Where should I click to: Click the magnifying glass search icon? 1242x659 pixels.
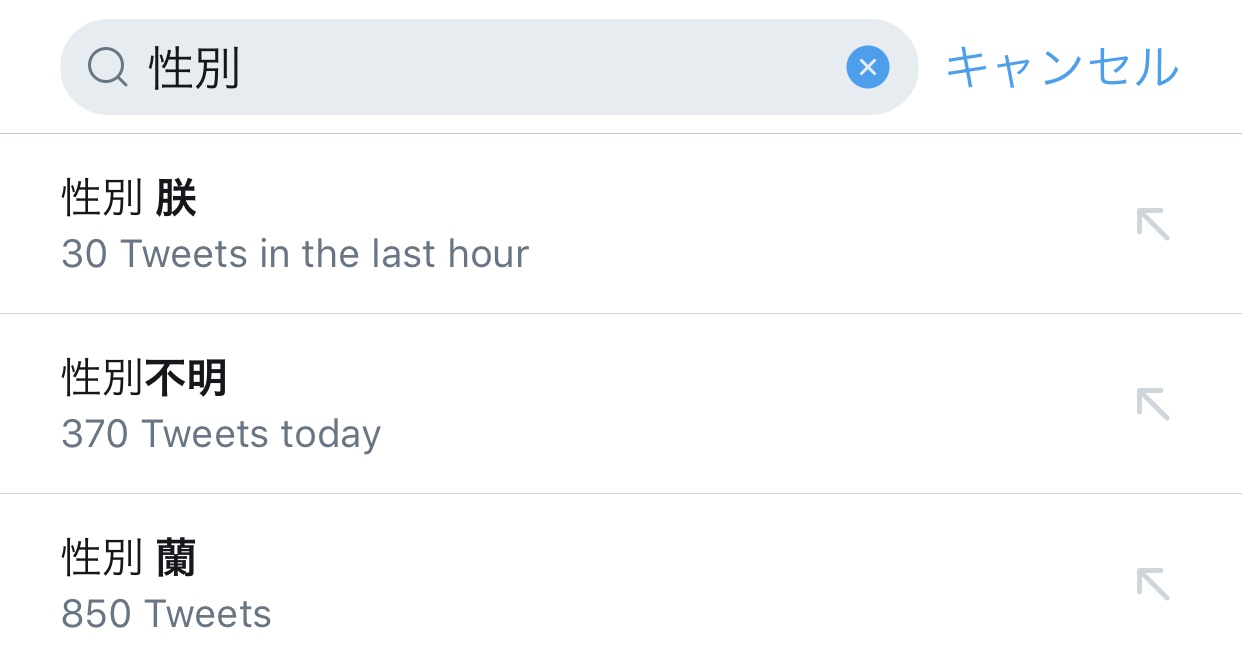click(107, 68)
